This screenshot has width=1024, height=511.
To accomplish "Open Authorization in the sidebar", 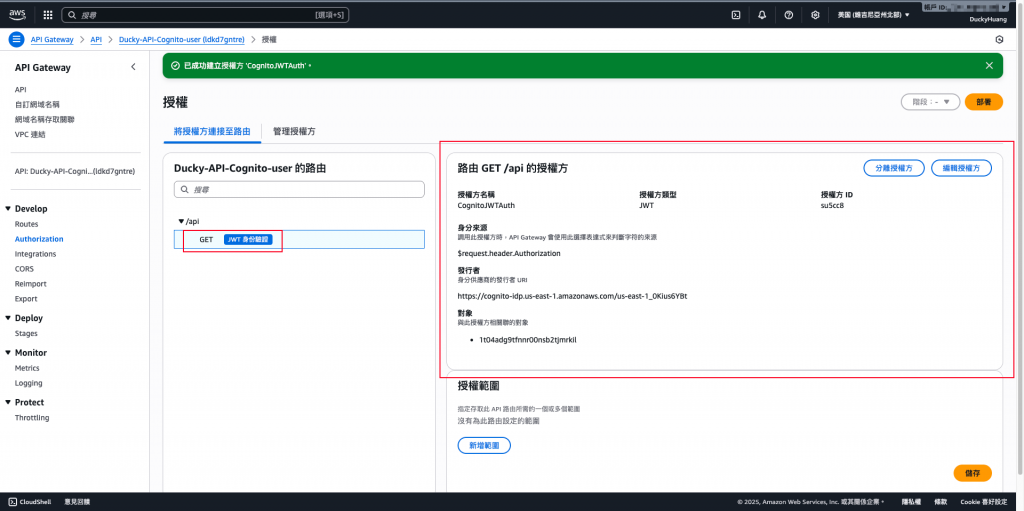I will tap(39, 239).
